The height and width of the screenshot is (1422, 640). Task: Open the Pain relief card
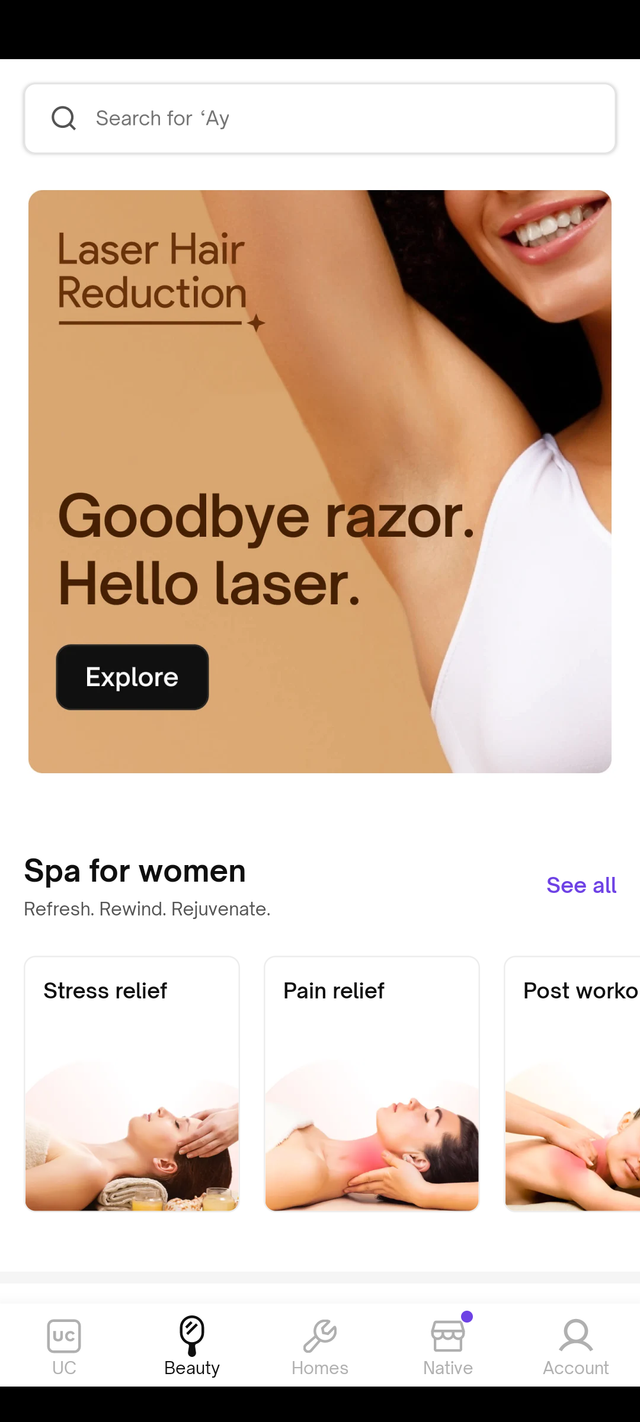pyautogui.click(x=372, y=1084)
